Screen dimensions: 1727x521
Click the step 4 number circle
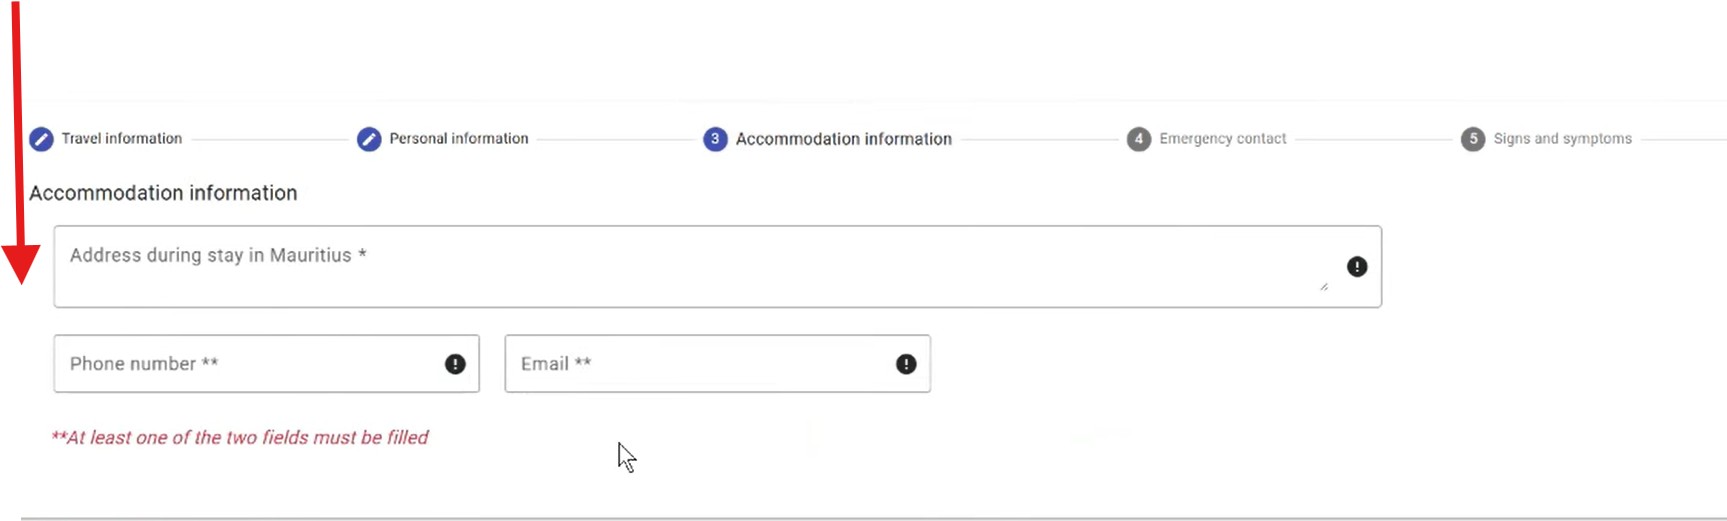coord(1139,139)
